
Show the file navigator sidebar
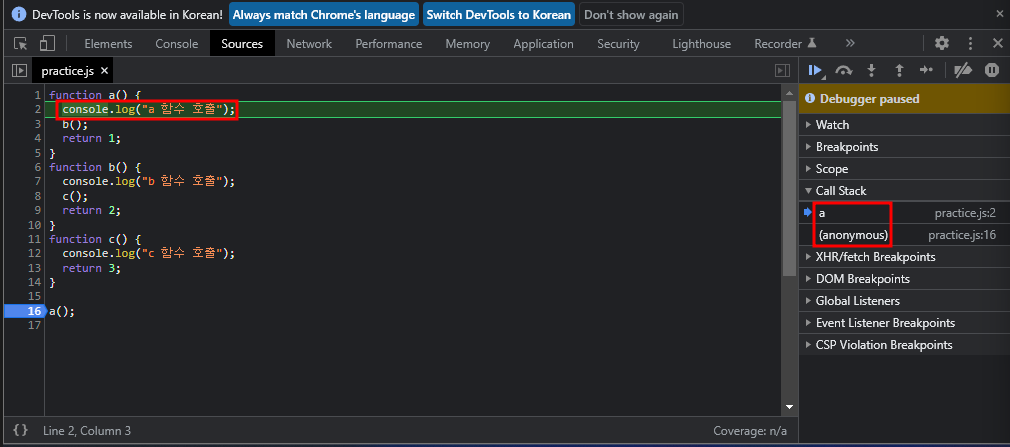coord(19,70)
